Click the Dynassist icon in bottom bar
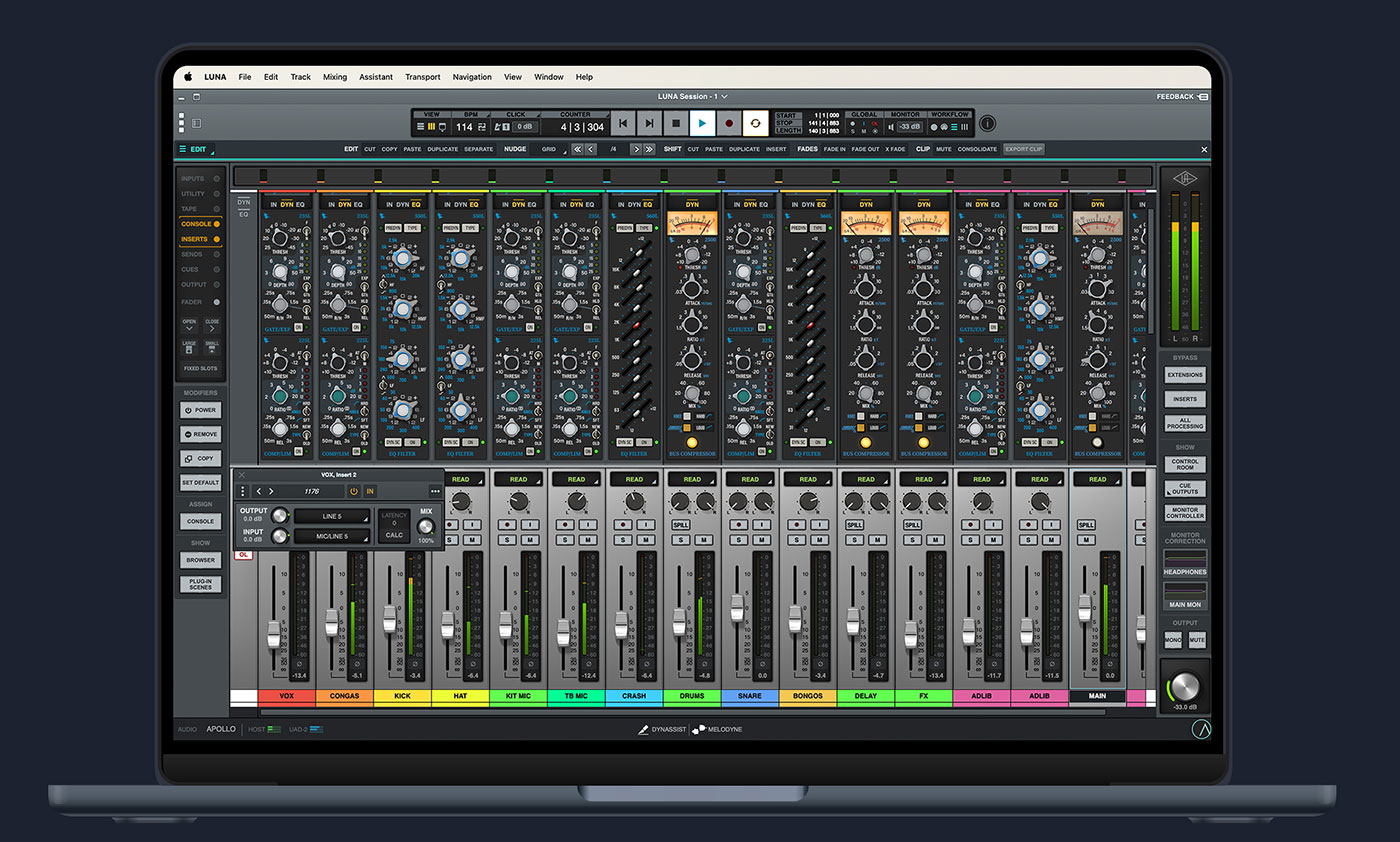 (x=644, y=730)
